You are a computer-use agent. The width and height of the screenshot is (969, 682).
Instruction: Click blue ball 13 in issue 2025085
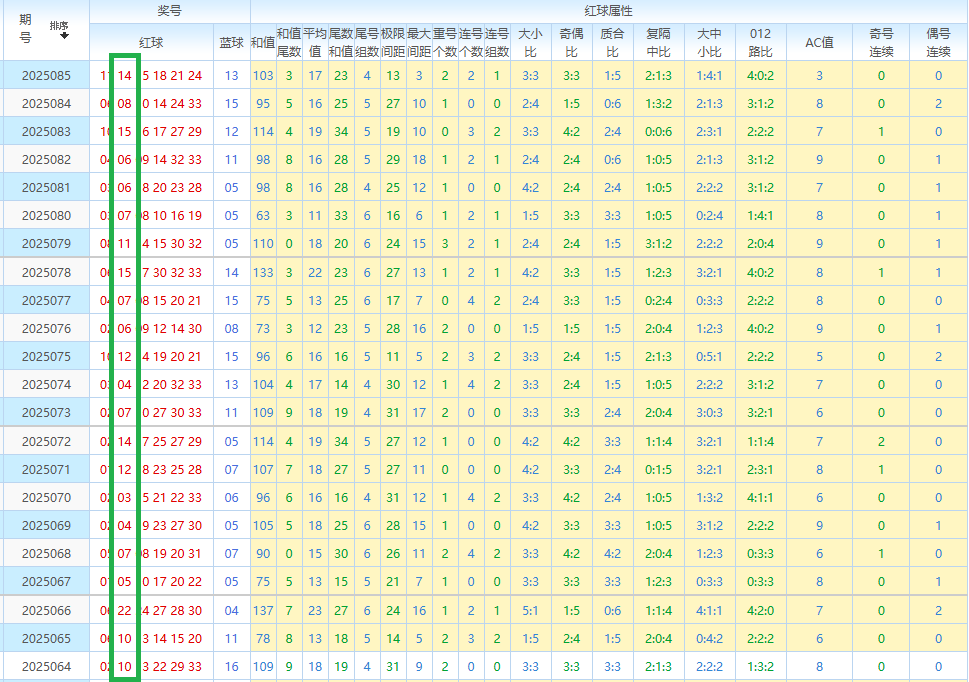click(232, 75)
